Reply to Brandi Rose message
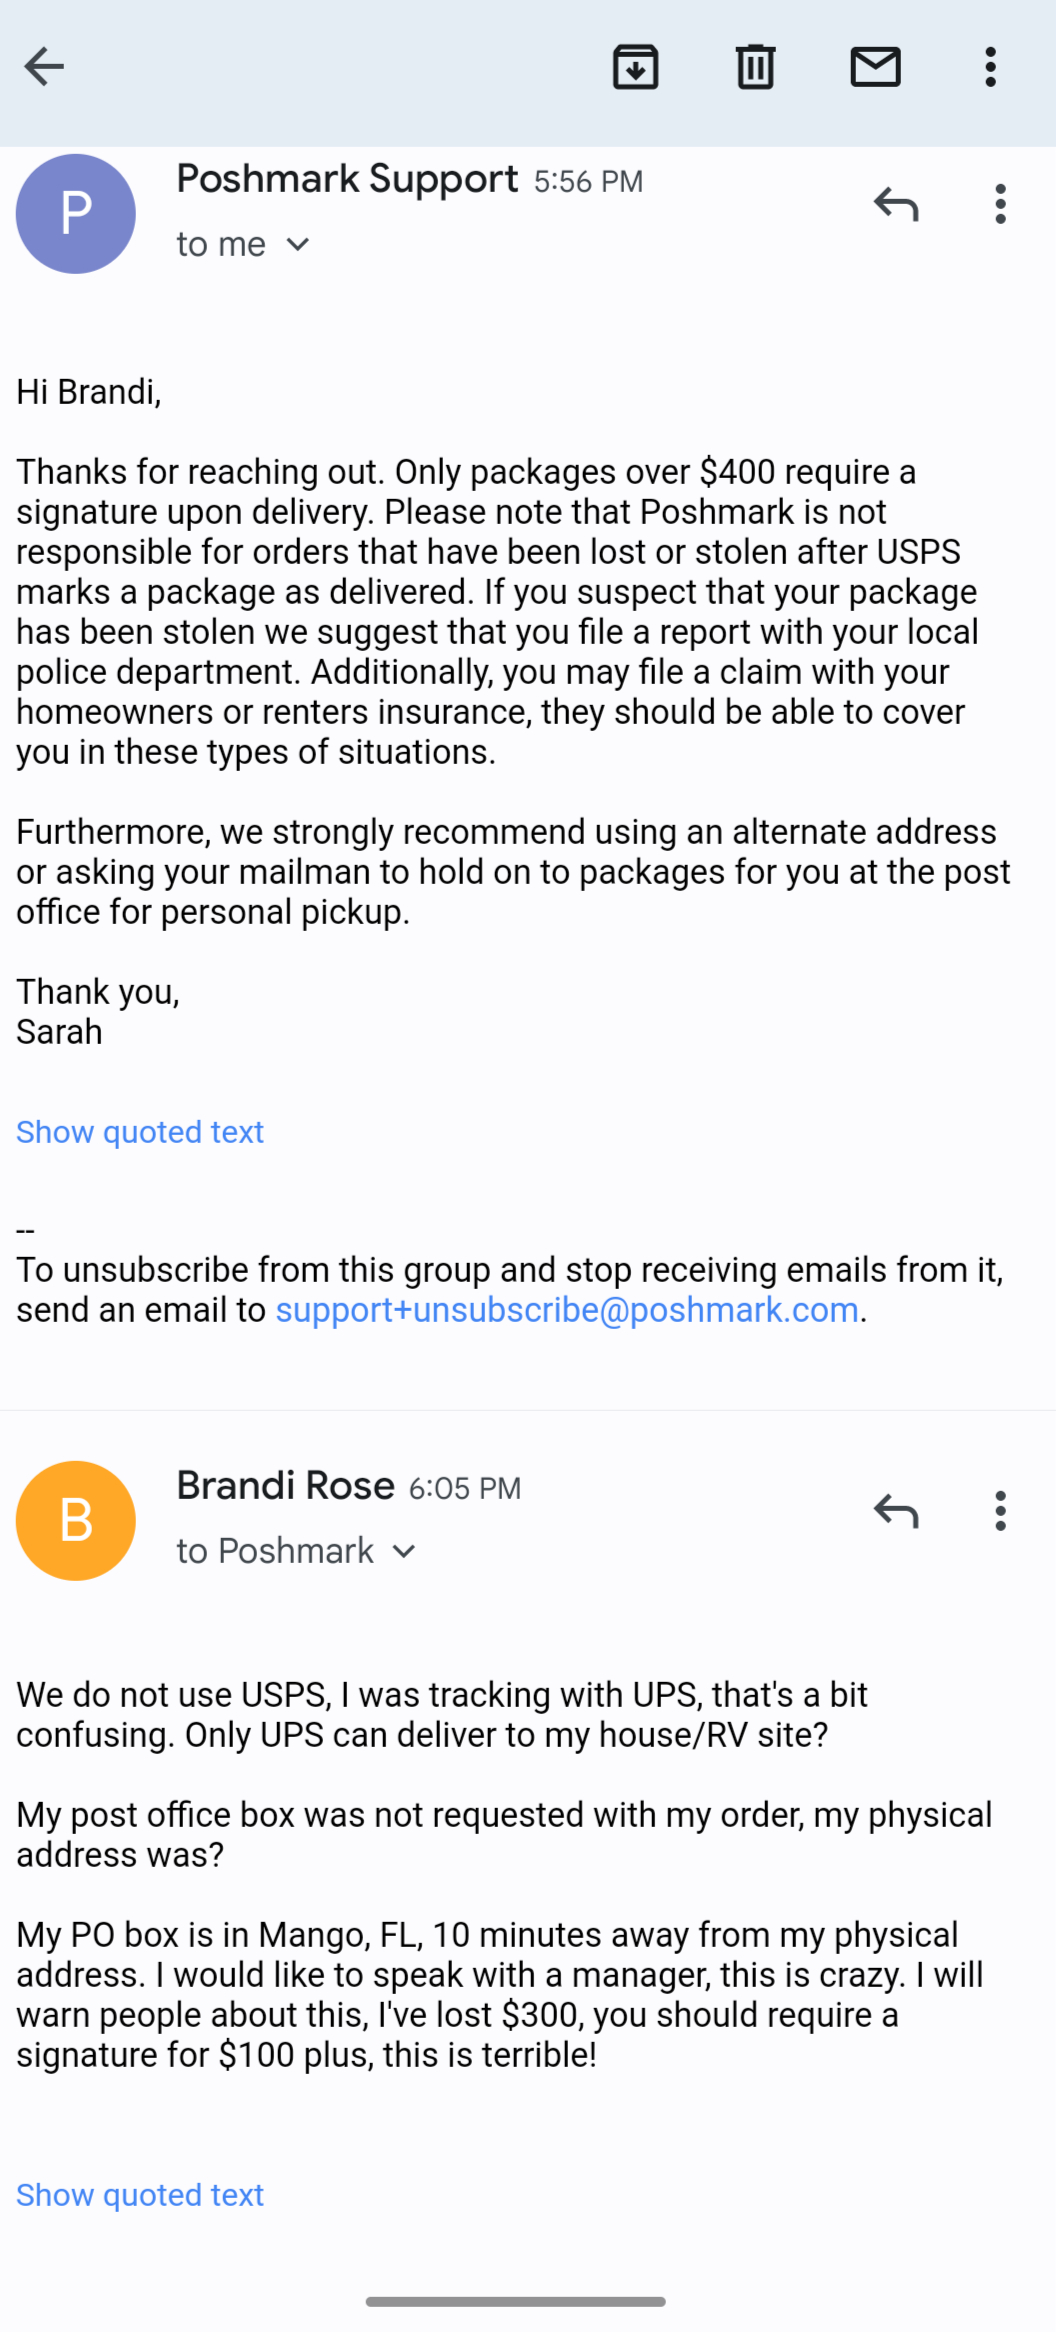The image size is (1056, 2332). pyautogui.click(x=895, y=1511)
